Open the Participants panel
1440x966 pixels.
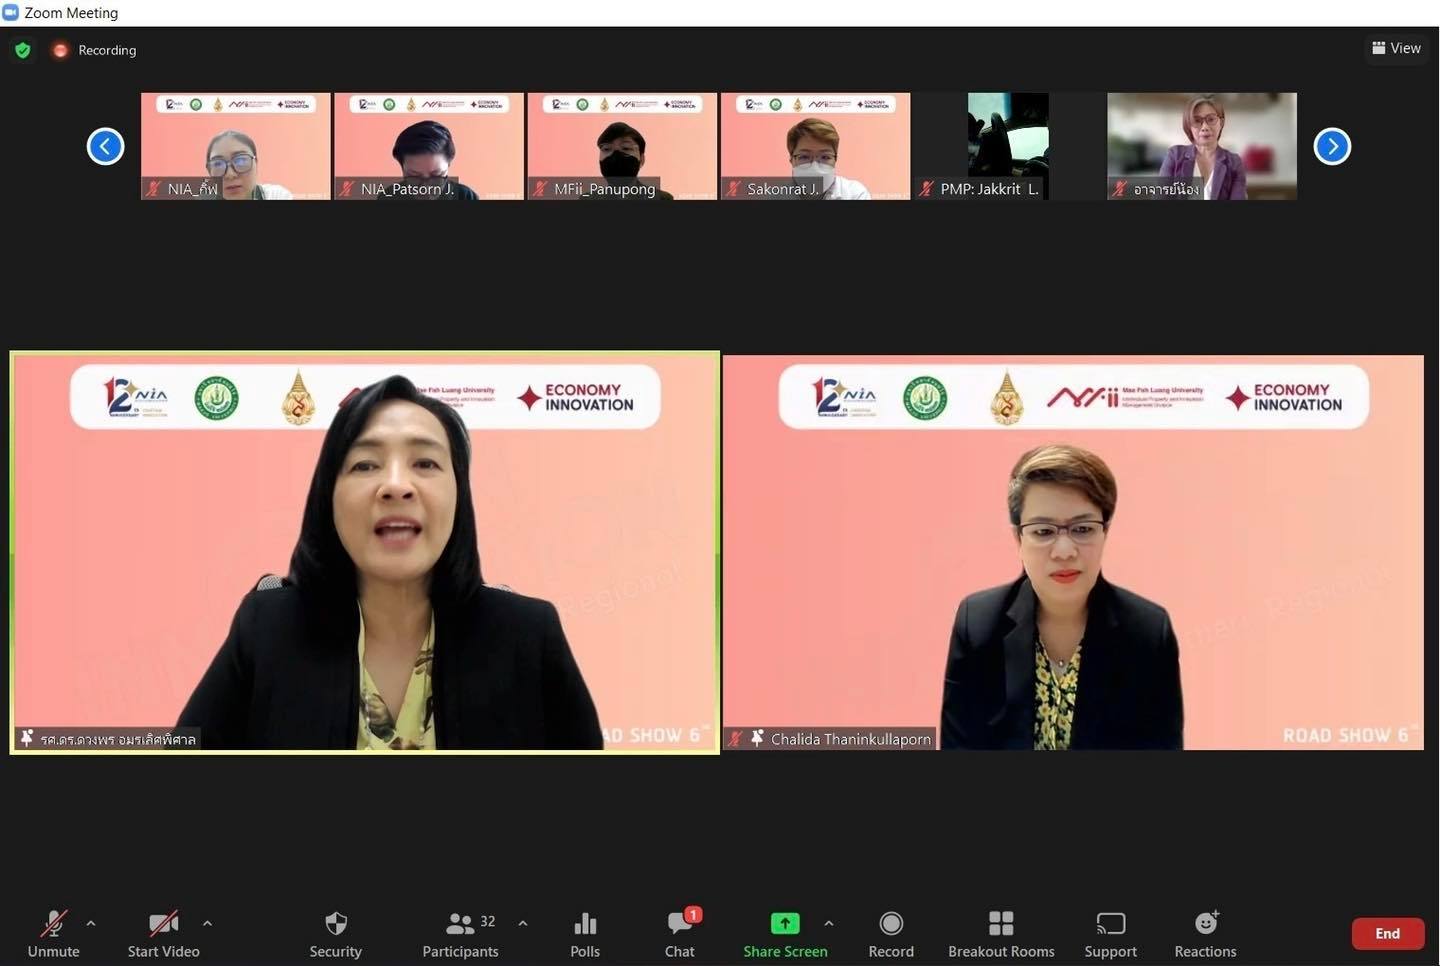point(460,934)
